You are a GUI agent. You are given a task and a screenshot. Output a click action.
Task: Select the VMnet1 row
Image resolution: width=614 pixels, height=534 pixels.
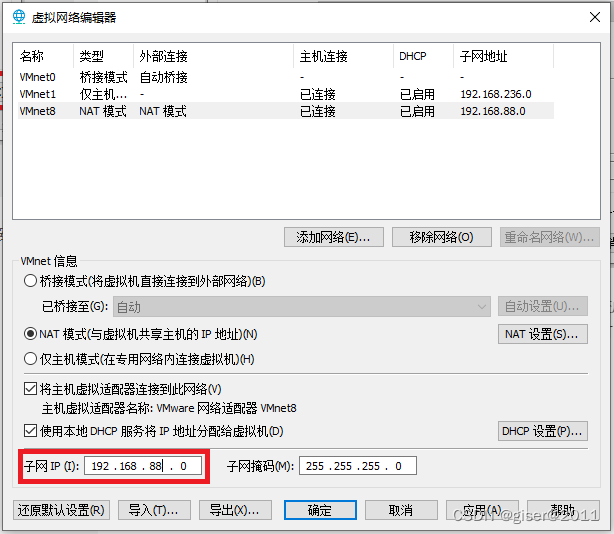click(x=286, y=94)
